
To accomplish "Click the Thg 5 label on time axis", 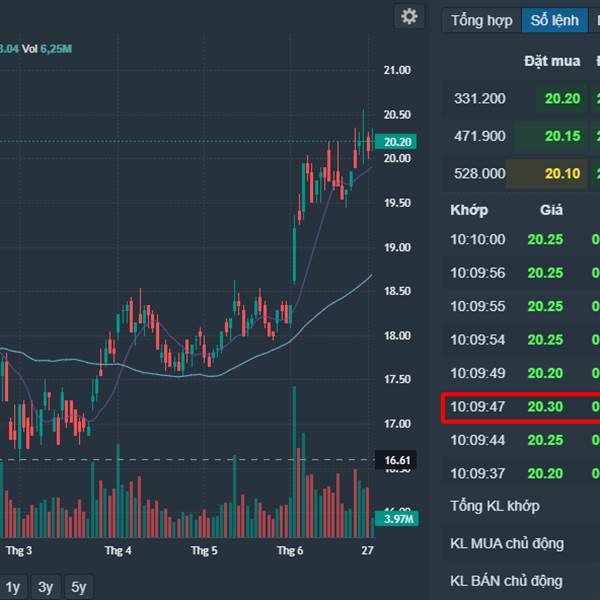I will [x=204, y=551].
